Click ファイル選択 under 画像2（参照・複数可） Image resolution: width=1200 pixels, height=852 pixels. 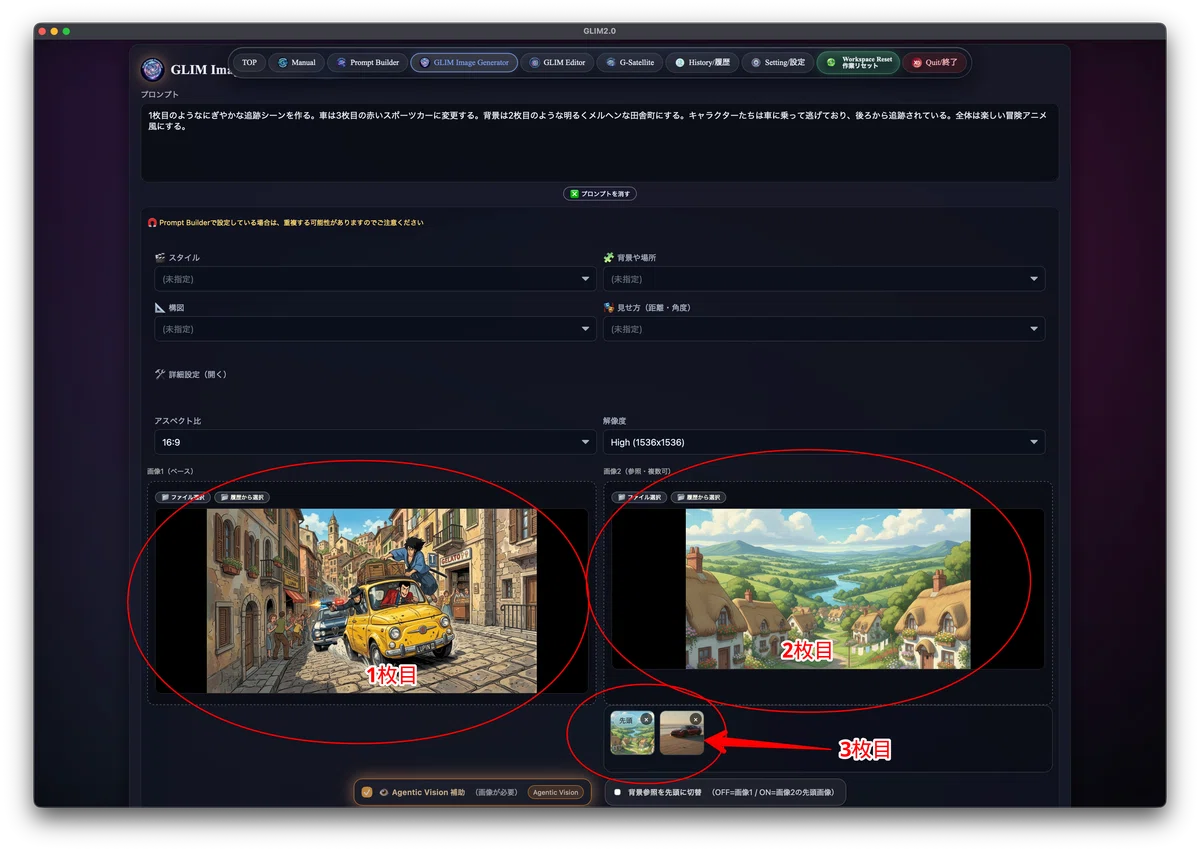click(639, 497)
